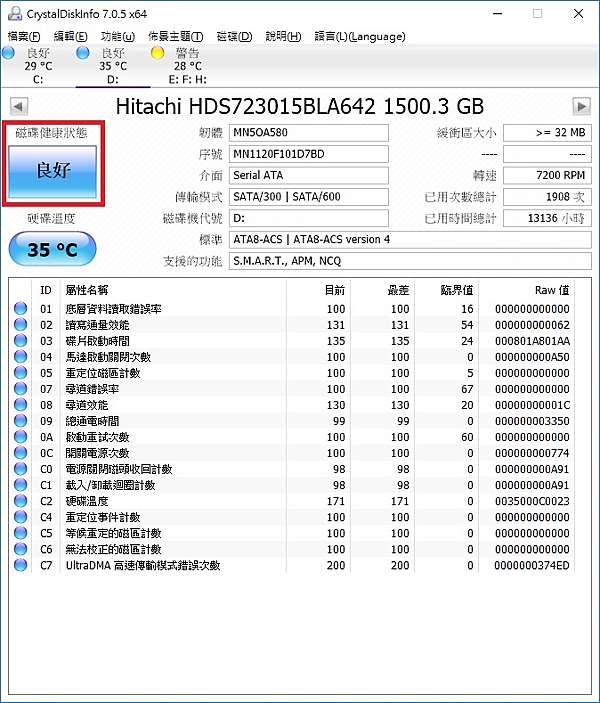Click the 1908 次 power on count field
Screen dimensions: 600x703
547,197
